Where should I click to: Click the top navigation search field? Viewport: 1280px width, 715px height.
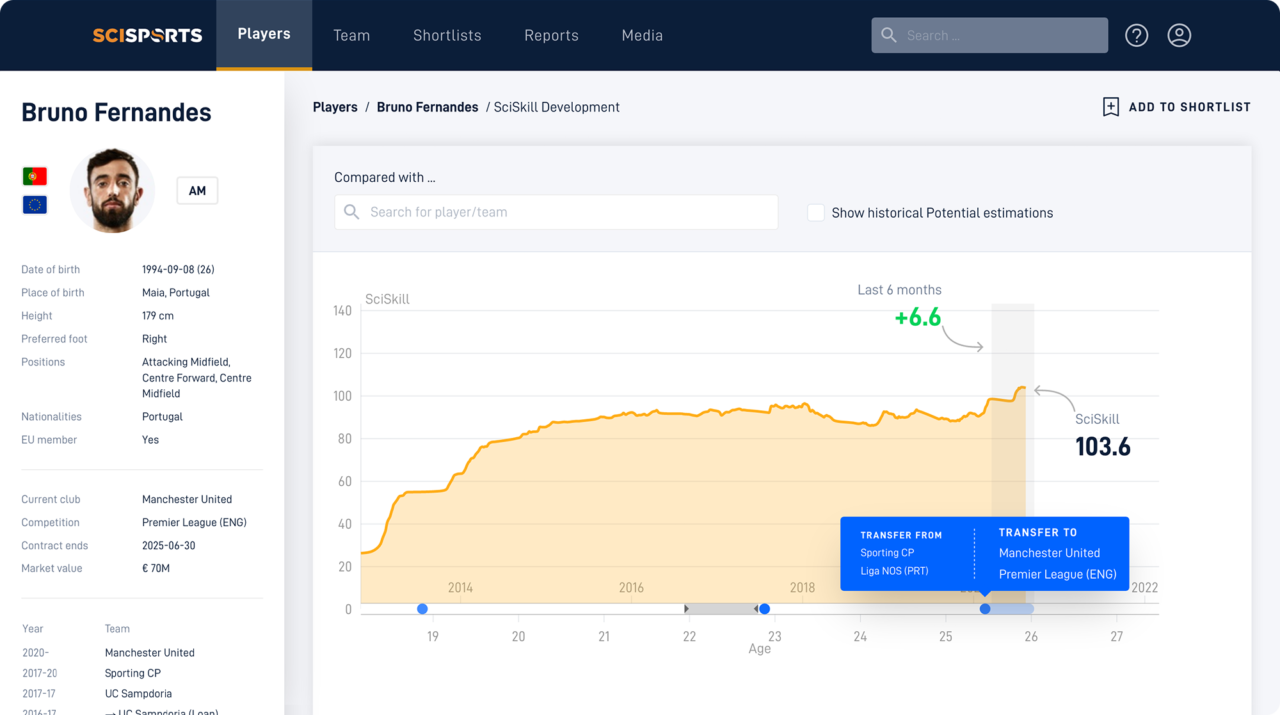pos(989,35)
